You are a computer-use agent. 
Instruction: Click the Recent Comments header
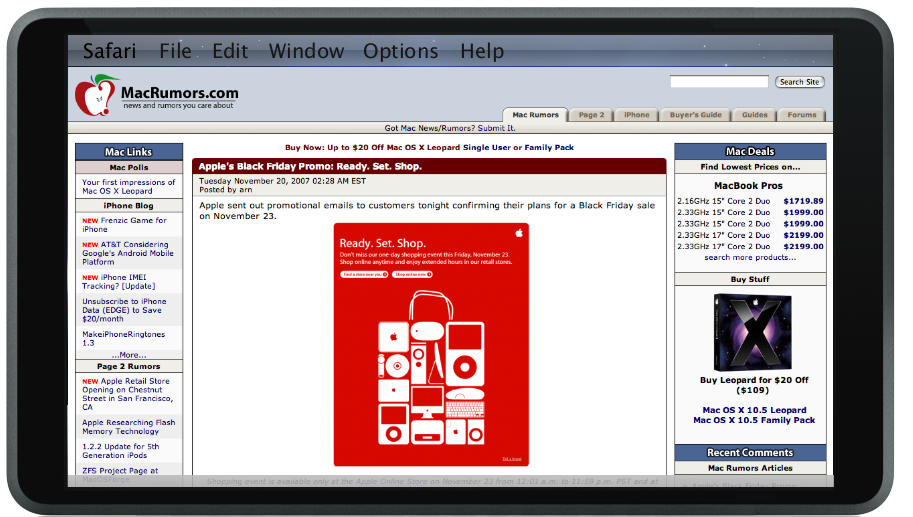[750, 452]
